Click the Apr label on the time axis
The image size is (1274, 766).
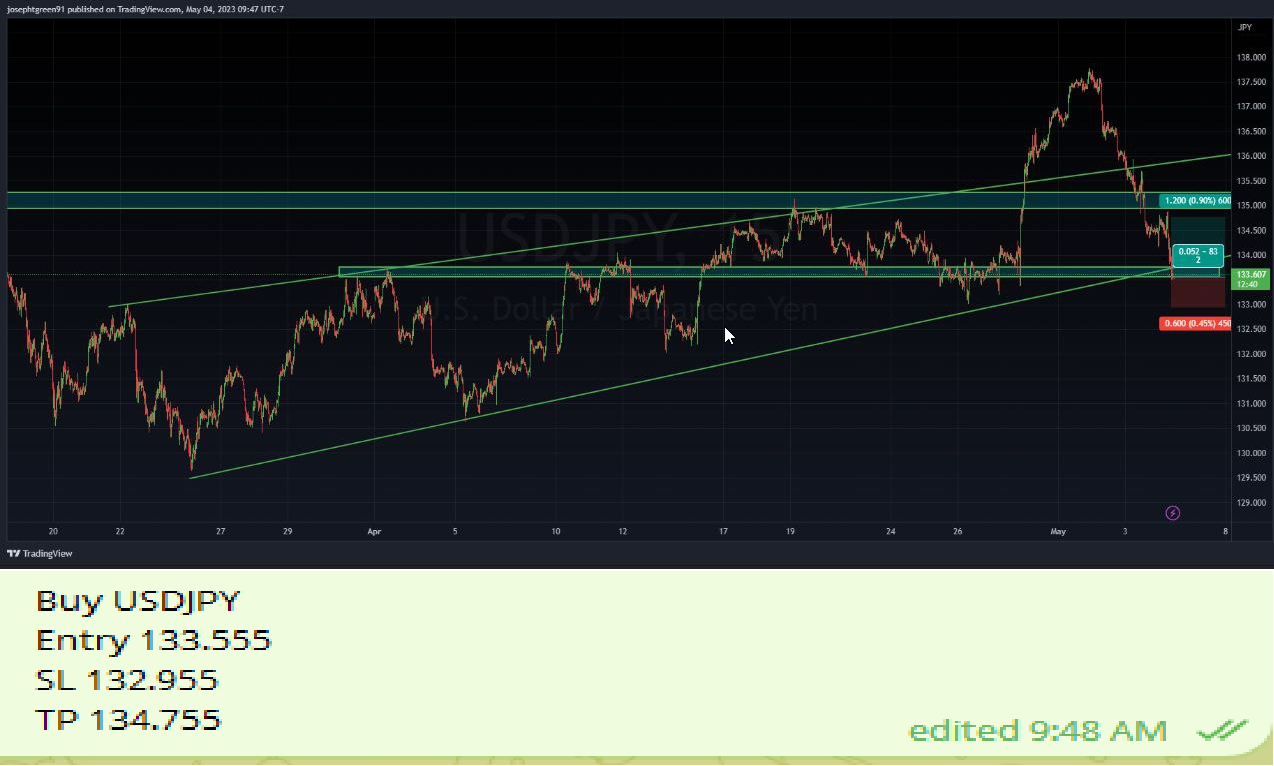coord(374,531)
